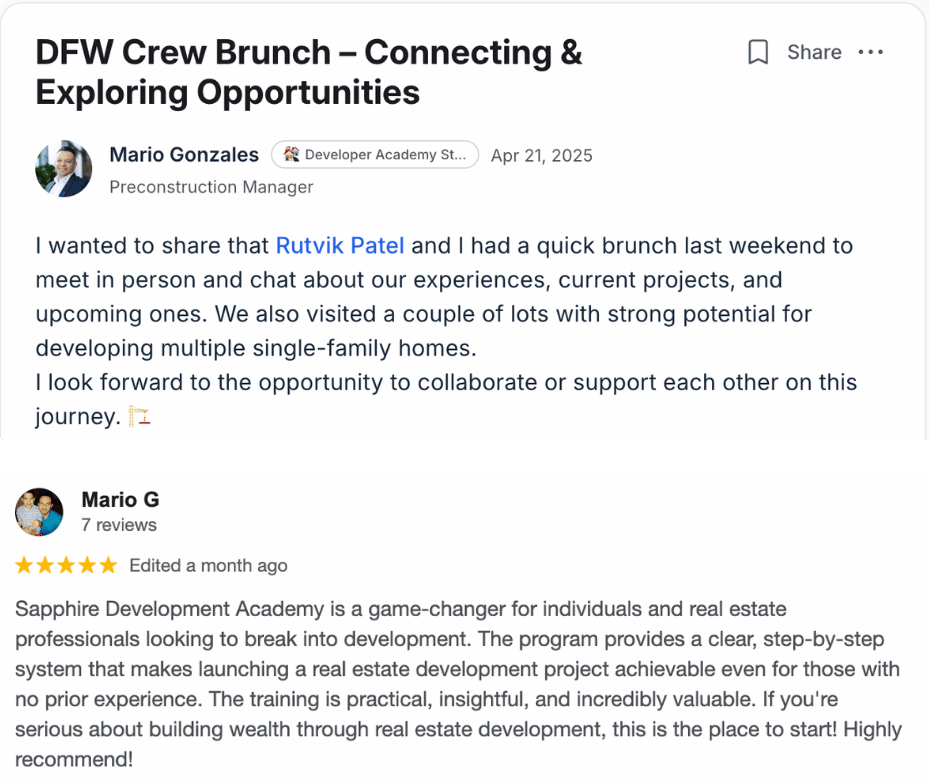Select the Developer Academy St... badge

coord(375,154)
